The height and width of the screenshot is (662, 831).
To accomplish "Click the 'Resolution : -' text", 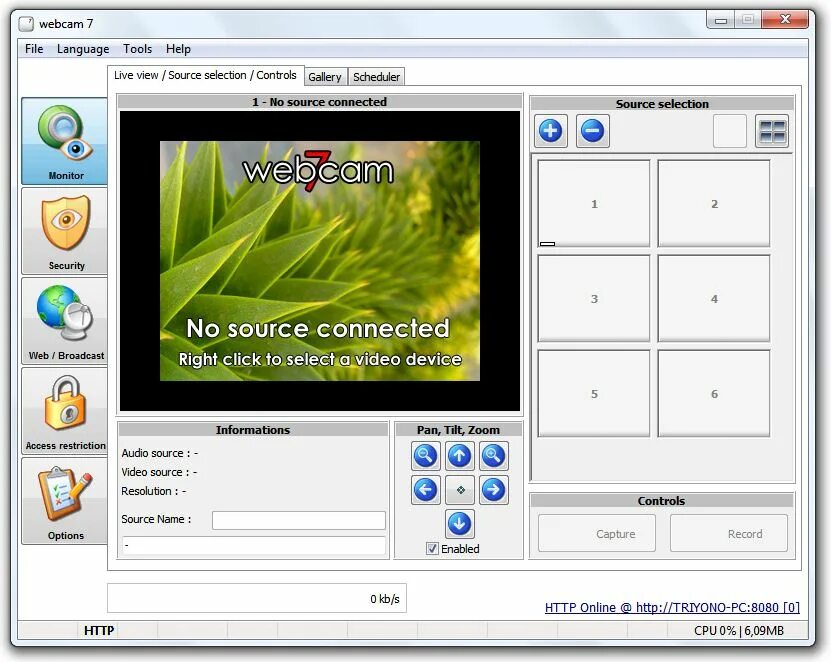I will [x=154, y=491].
